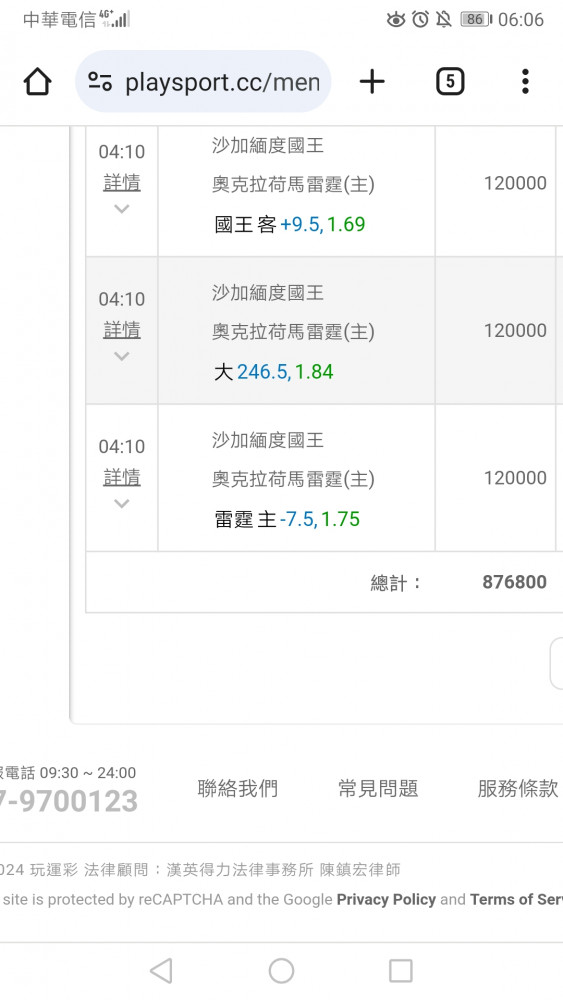
Task: Expand chevron in the 雷霆 主 -7.5 row
Action: [122, 503]
